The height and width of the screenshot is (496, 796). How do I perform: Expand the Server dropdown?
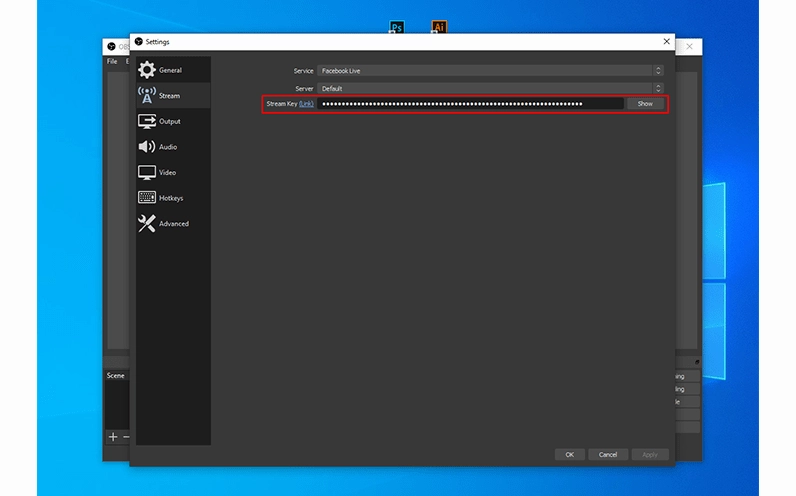(490, 88)
